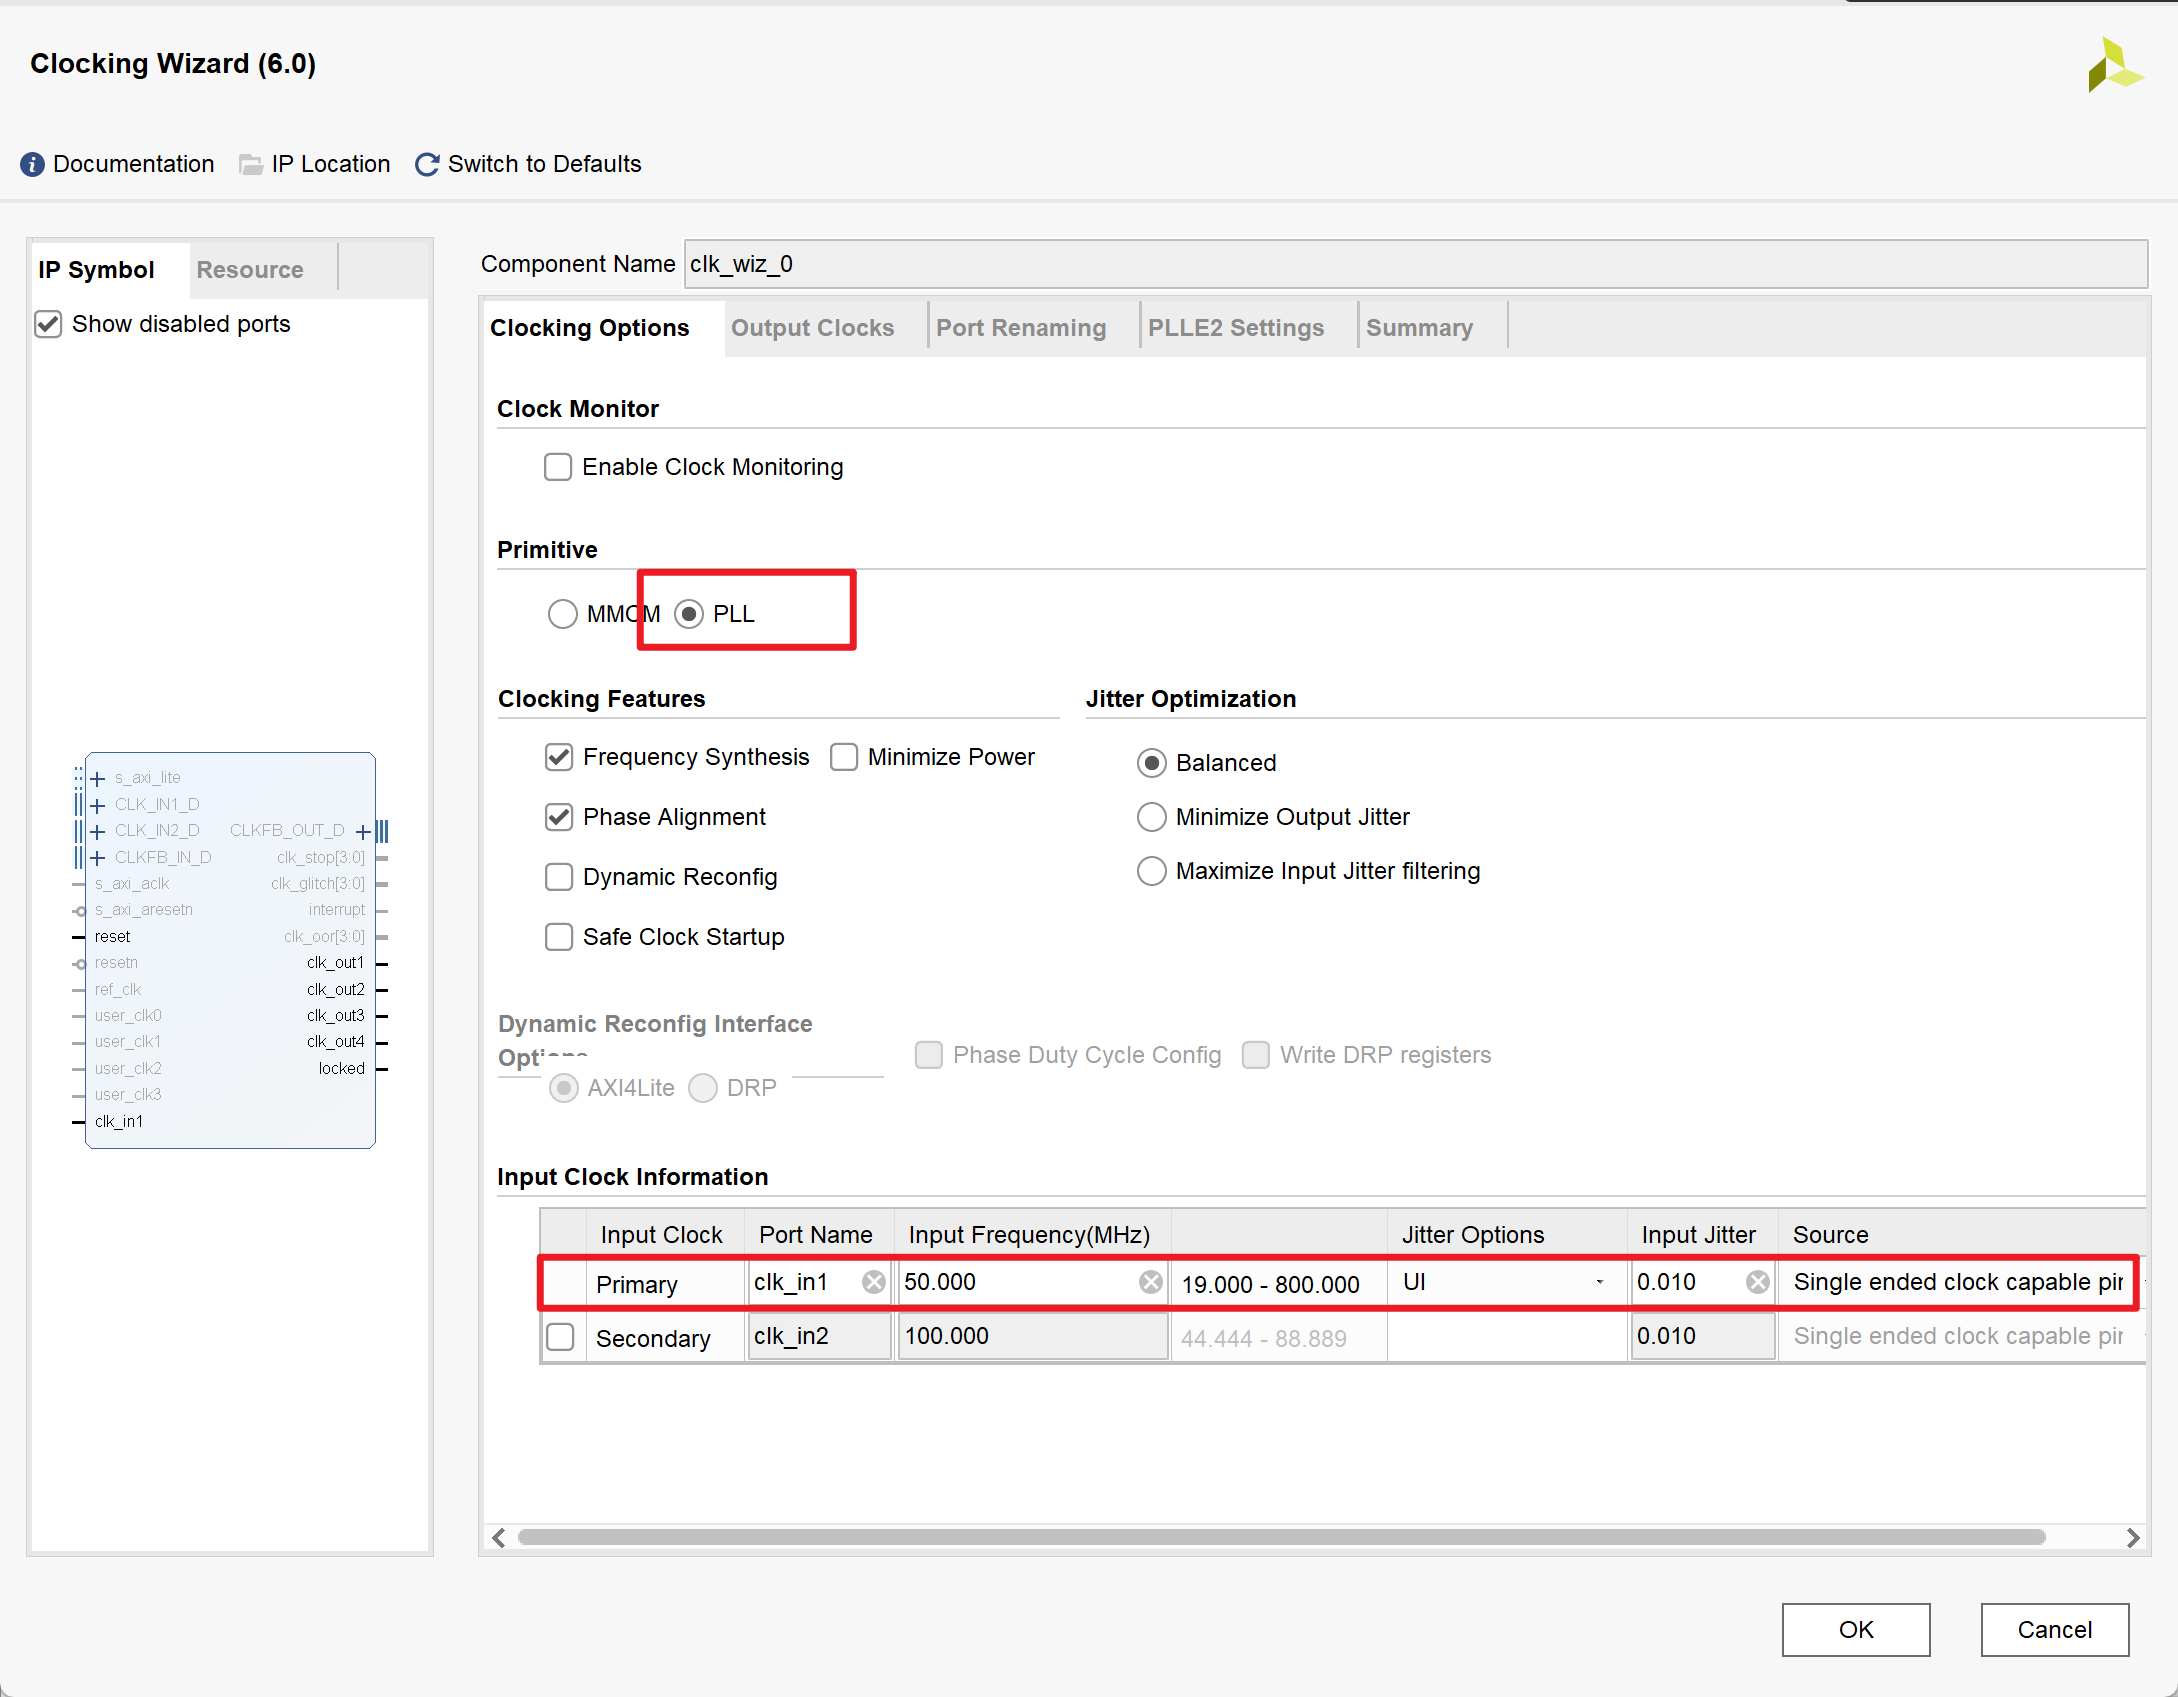Select Minimize Output Jitter option

tap(1152, 817)
